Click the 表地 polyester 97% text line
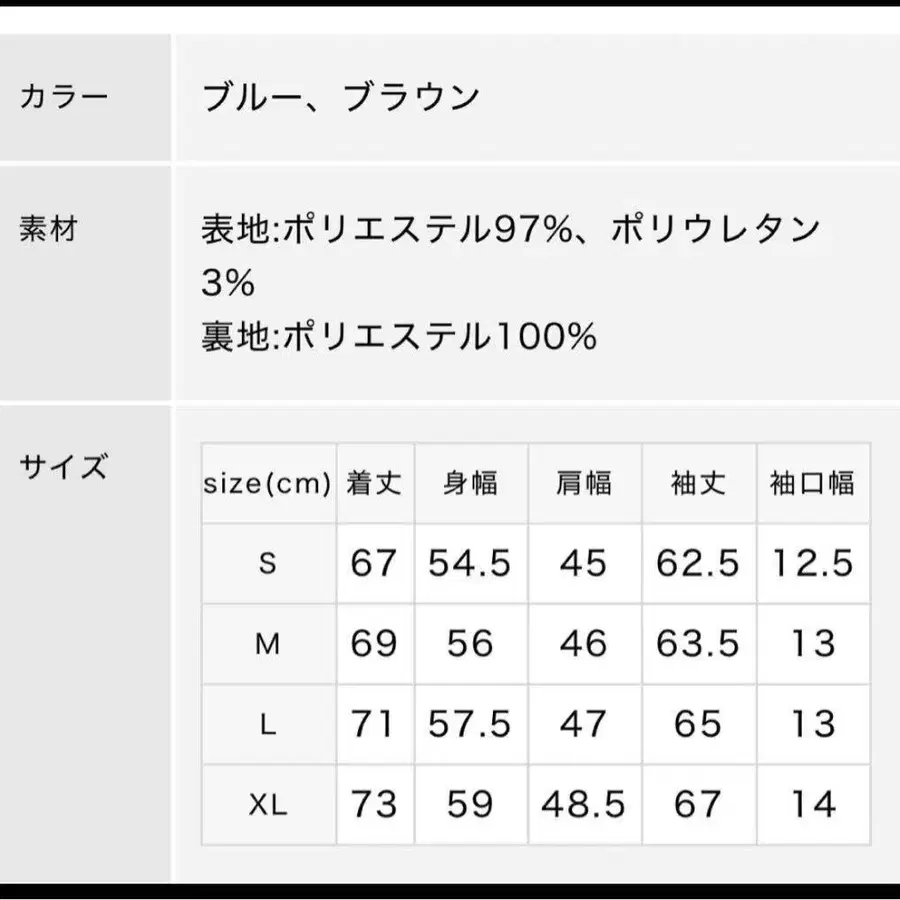 pos(511,231)
